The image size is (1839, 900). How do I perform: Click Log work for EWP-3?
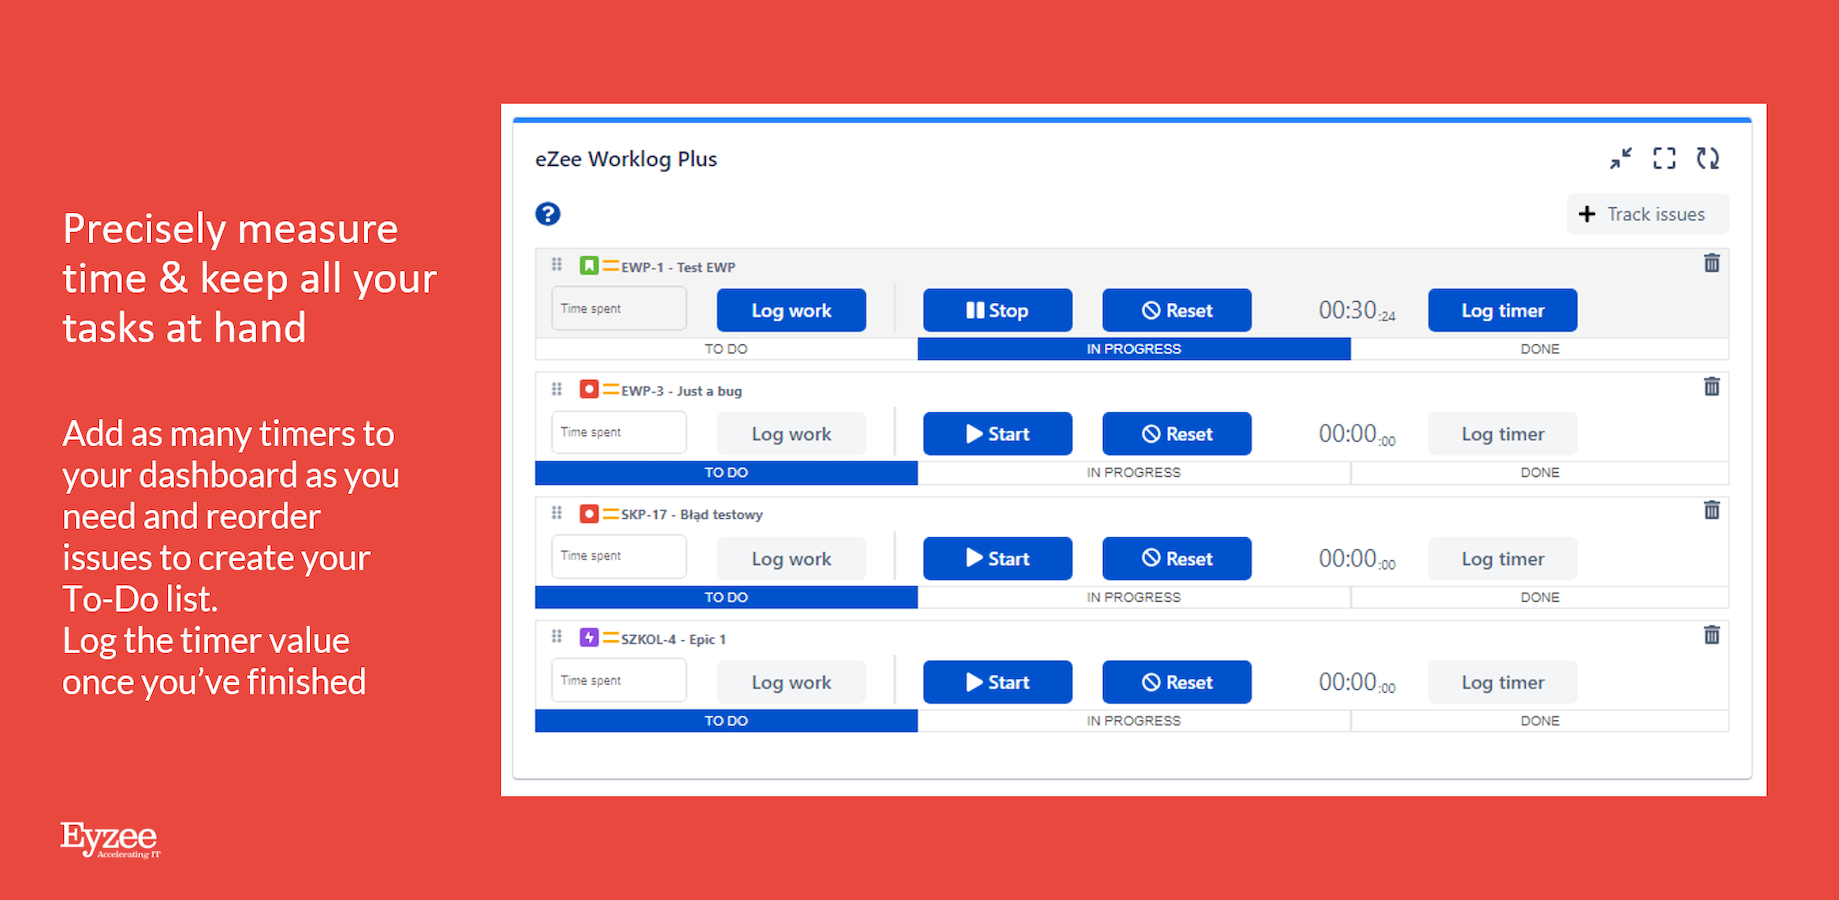pyautogui.click(x=791, y=434)
